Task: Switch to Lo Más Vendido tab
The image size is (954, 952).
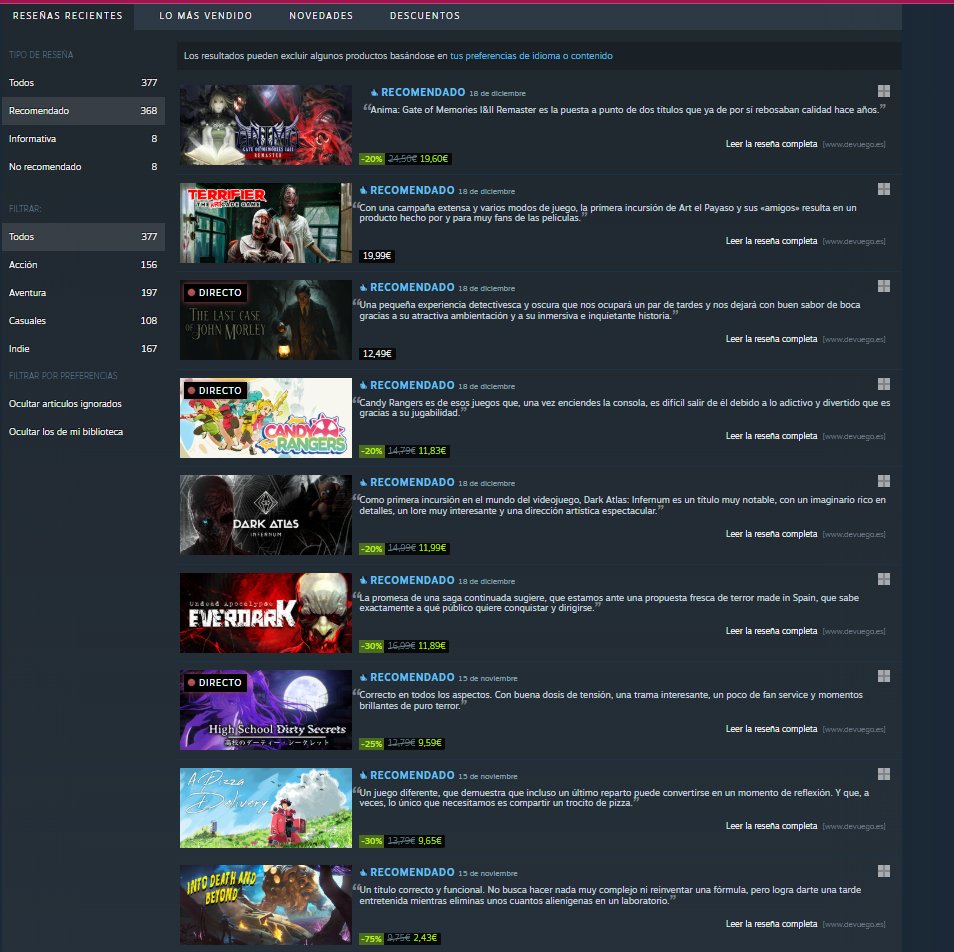Action: (206, 16)
